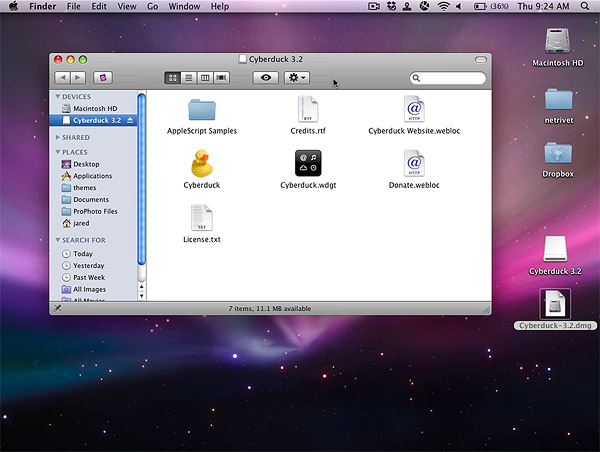Switch to icon view
Screen dimensions: 600x452
click(x=173, y=78)
